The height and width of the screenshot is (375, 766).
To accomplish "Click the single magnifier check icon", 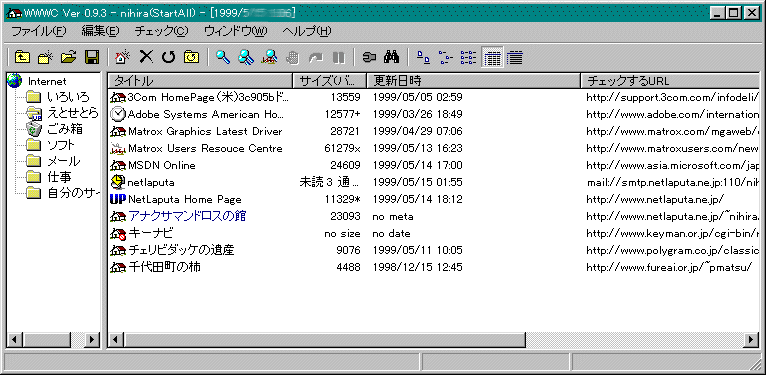I will (223, 58).
